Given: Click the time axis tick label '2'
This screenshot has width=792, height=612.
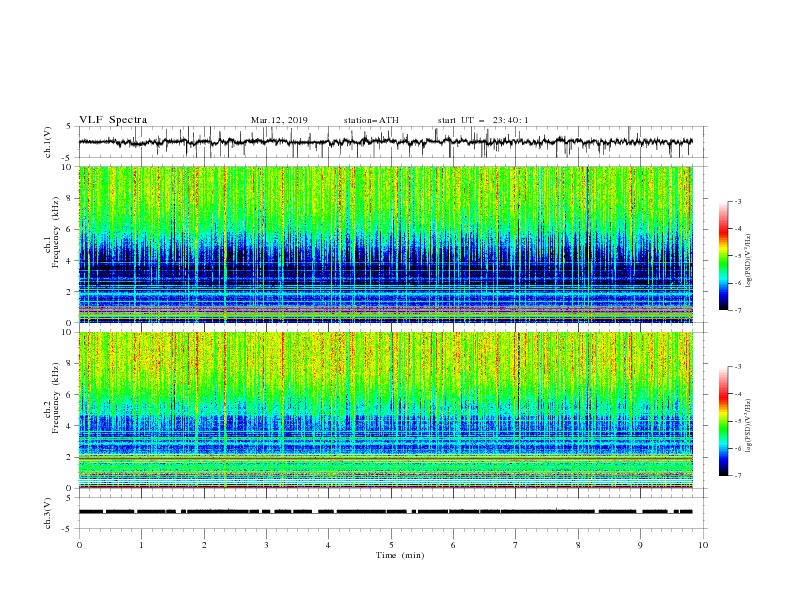Looking at the screenshot, I should tap(204, 545).
